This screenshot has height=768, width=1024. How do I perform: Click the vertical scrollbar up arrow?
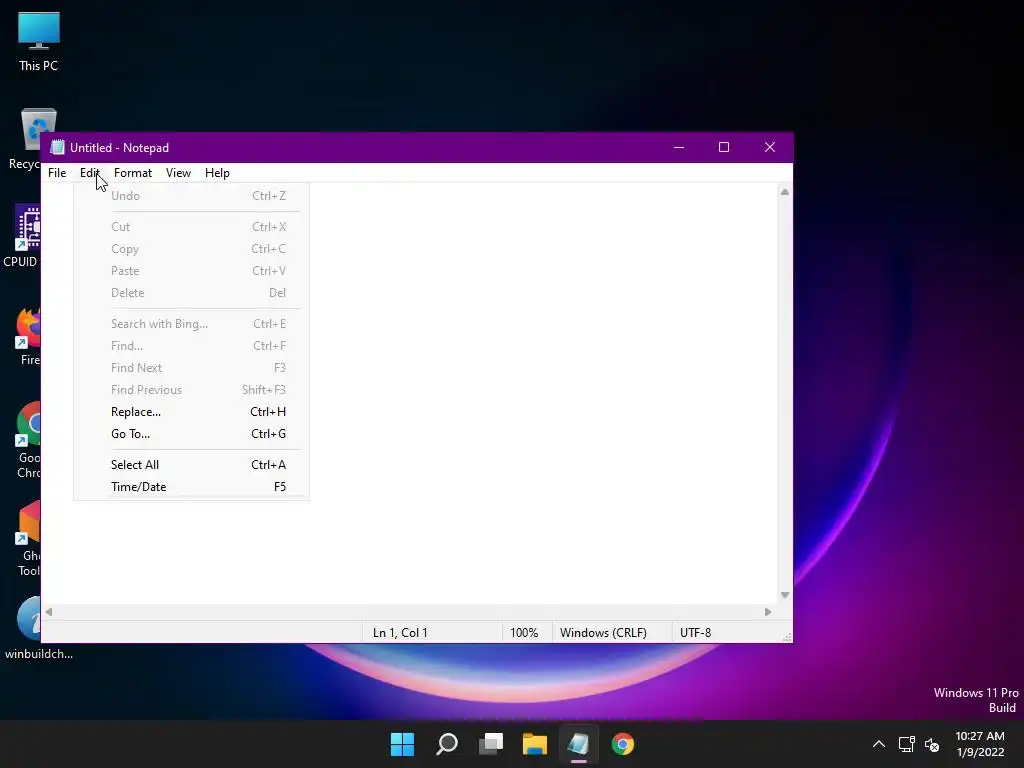pos(785,192)
